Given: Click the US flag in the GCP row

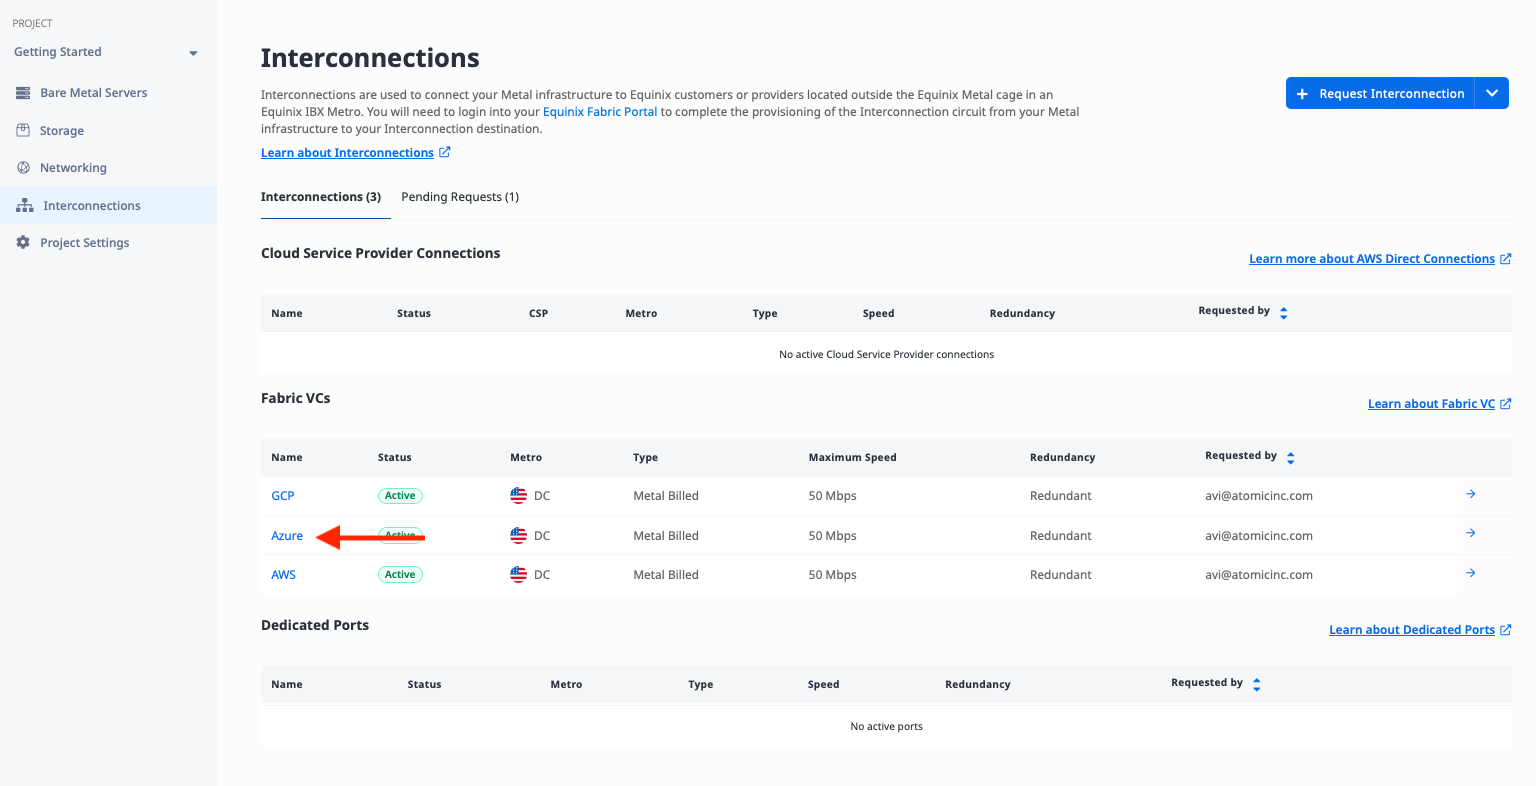Looking at the screenshot, I should click(x=518, y=495).
